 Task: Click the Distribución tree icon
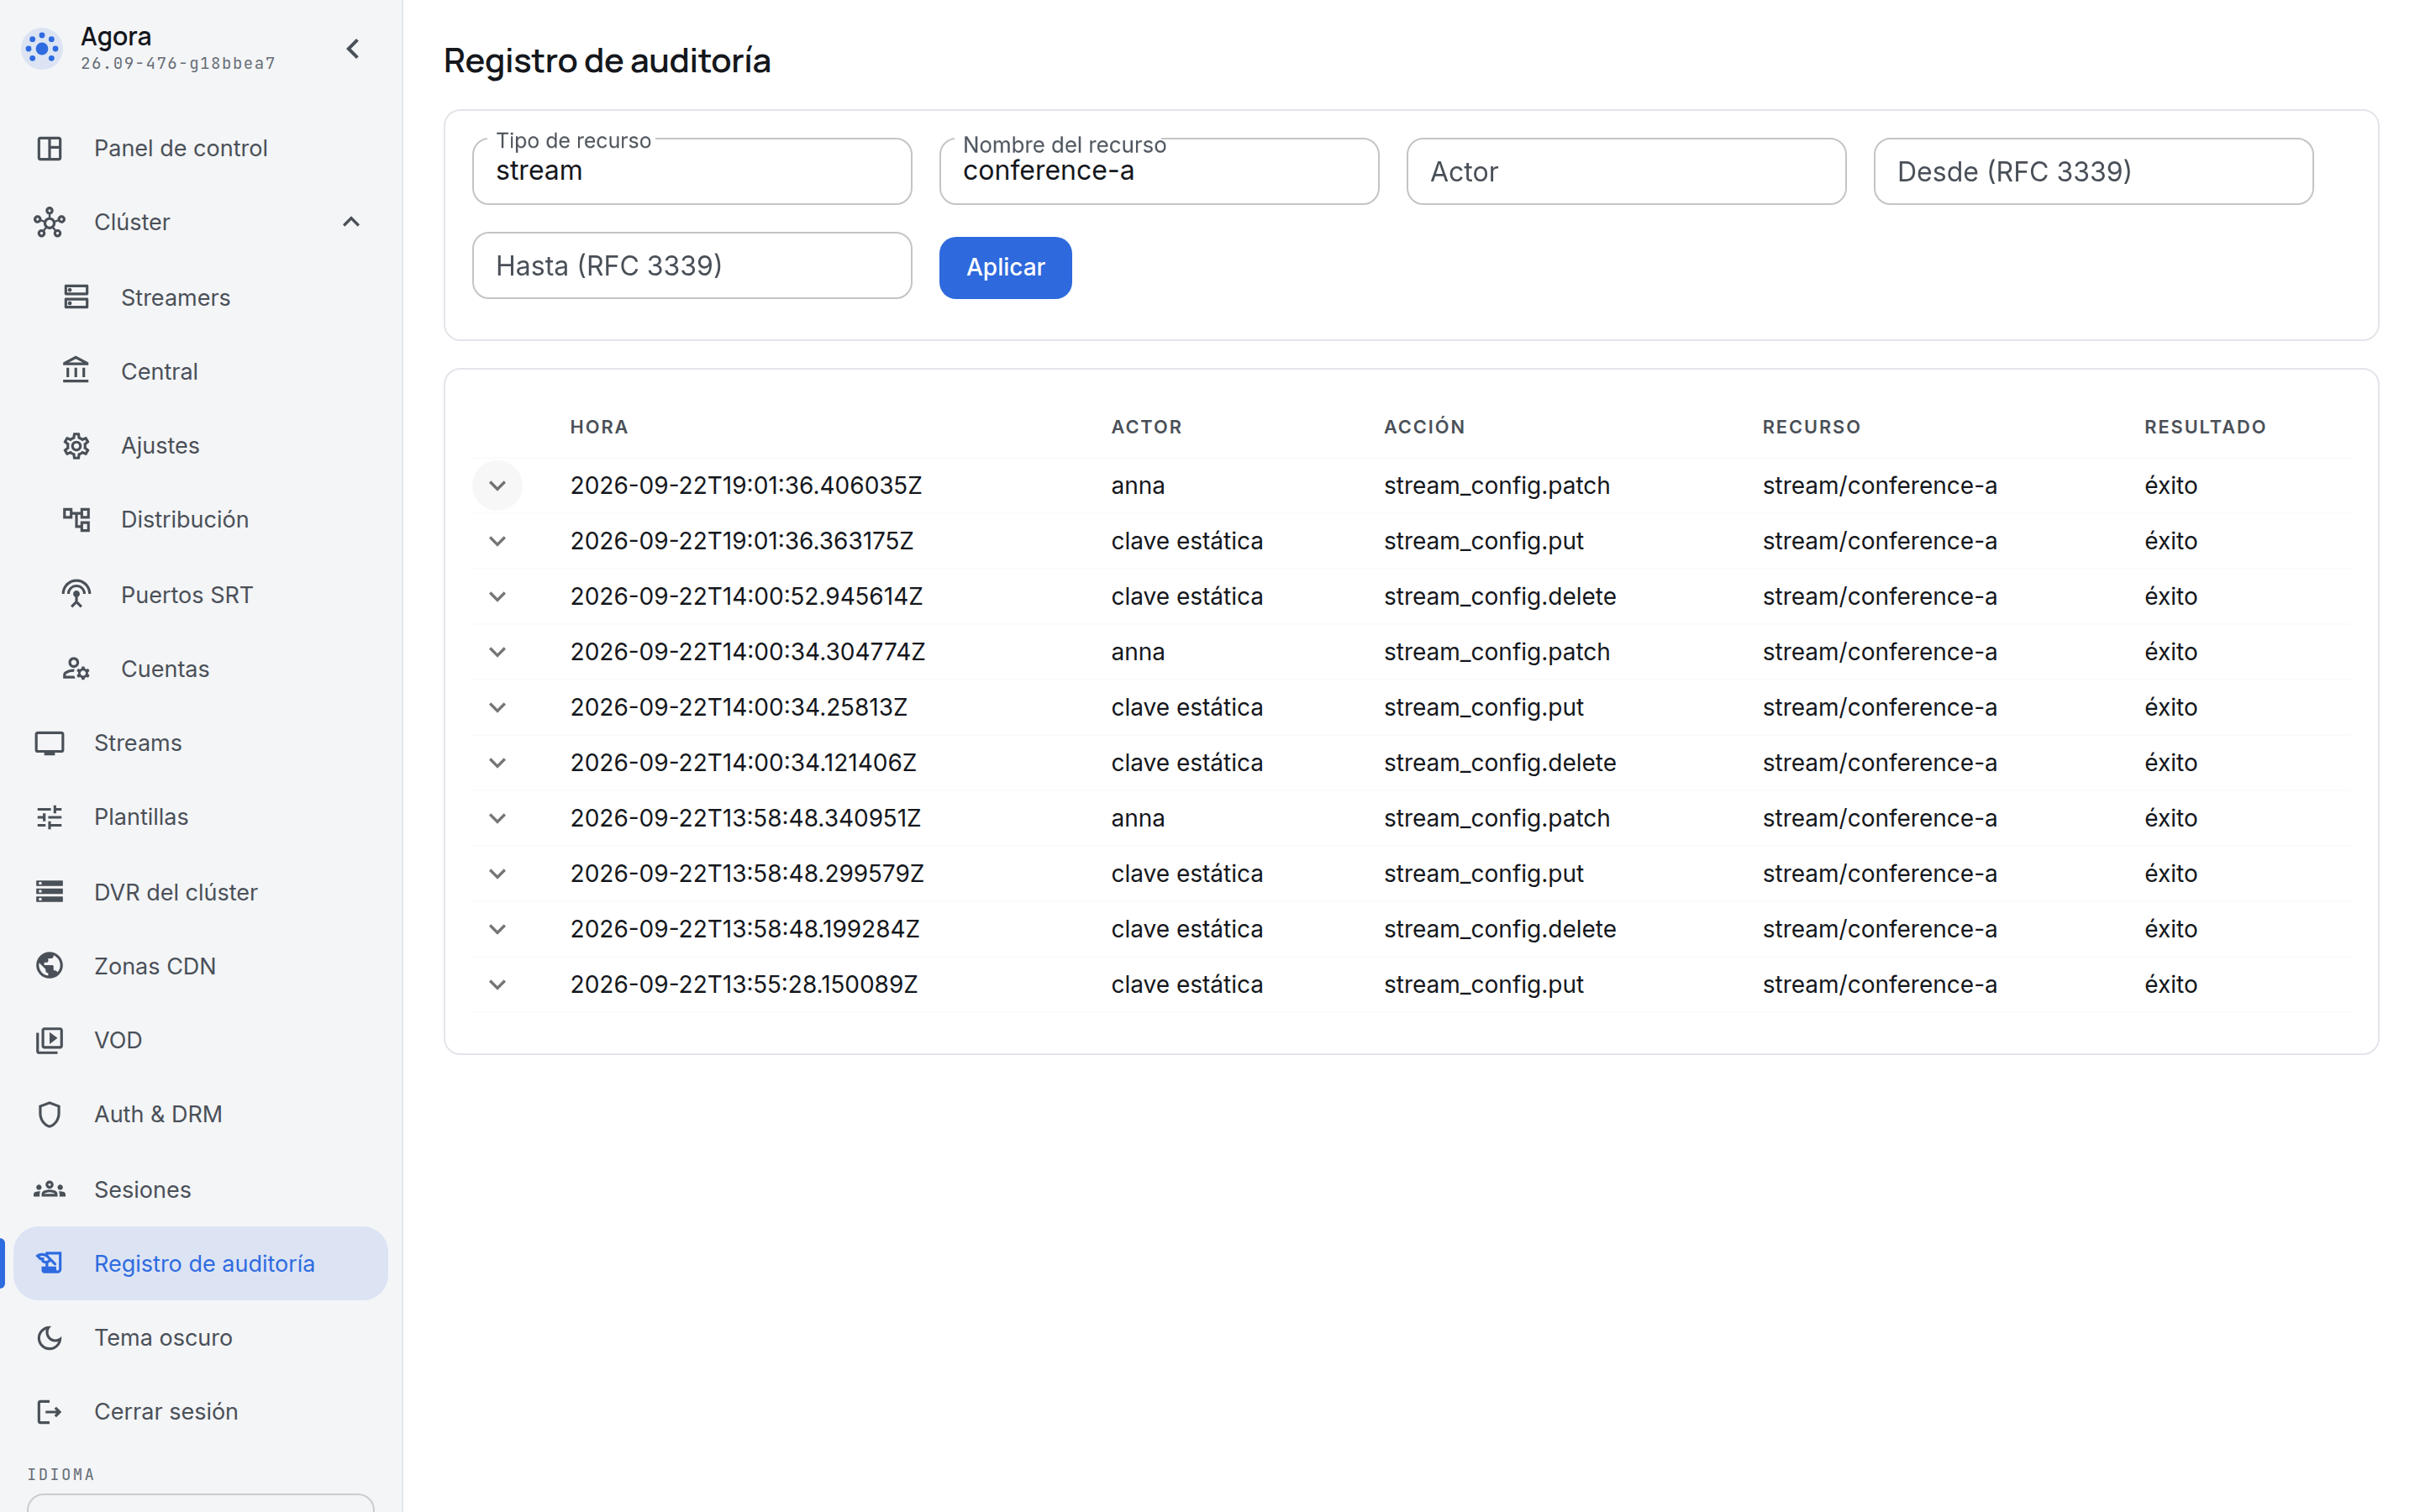76,519
